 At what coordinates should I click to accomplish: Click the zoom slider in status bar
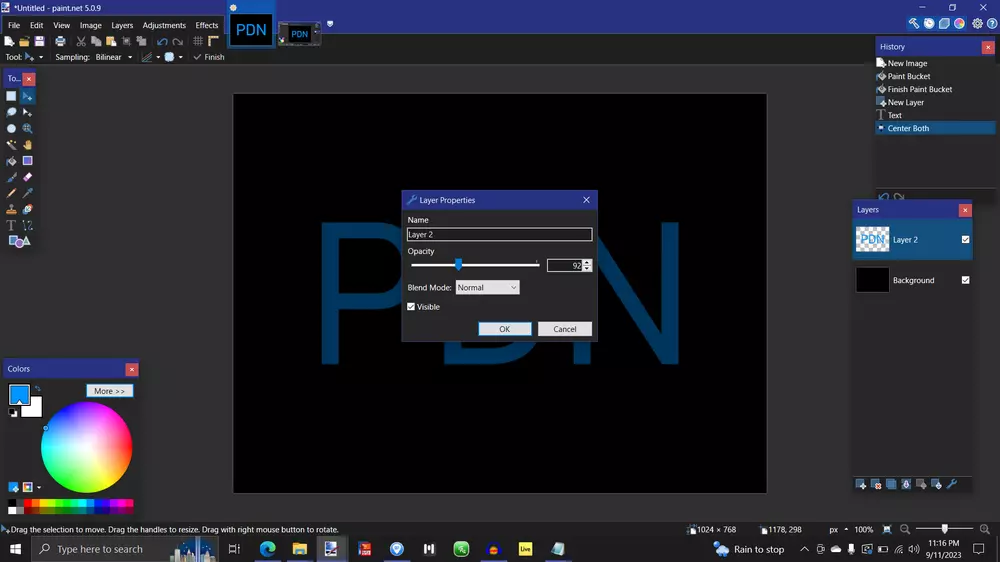click(x=945, y=529)
